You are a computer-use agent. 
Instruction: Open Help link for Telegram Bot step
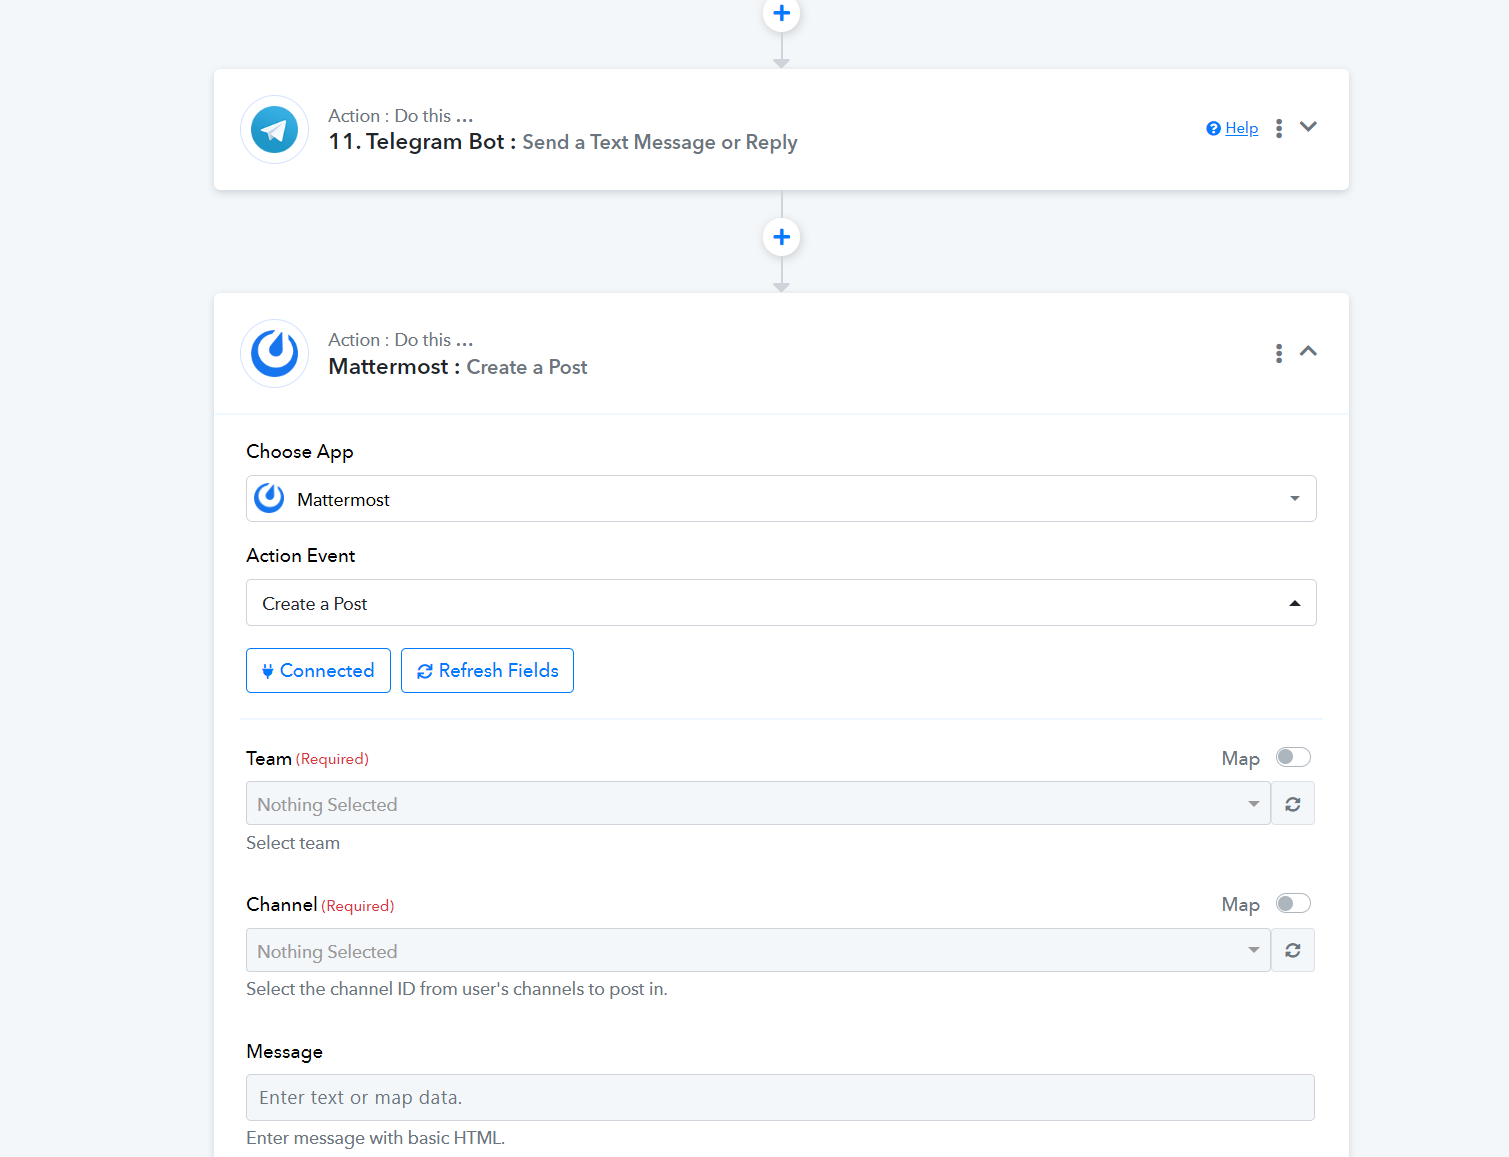[x=1232, y=128]
